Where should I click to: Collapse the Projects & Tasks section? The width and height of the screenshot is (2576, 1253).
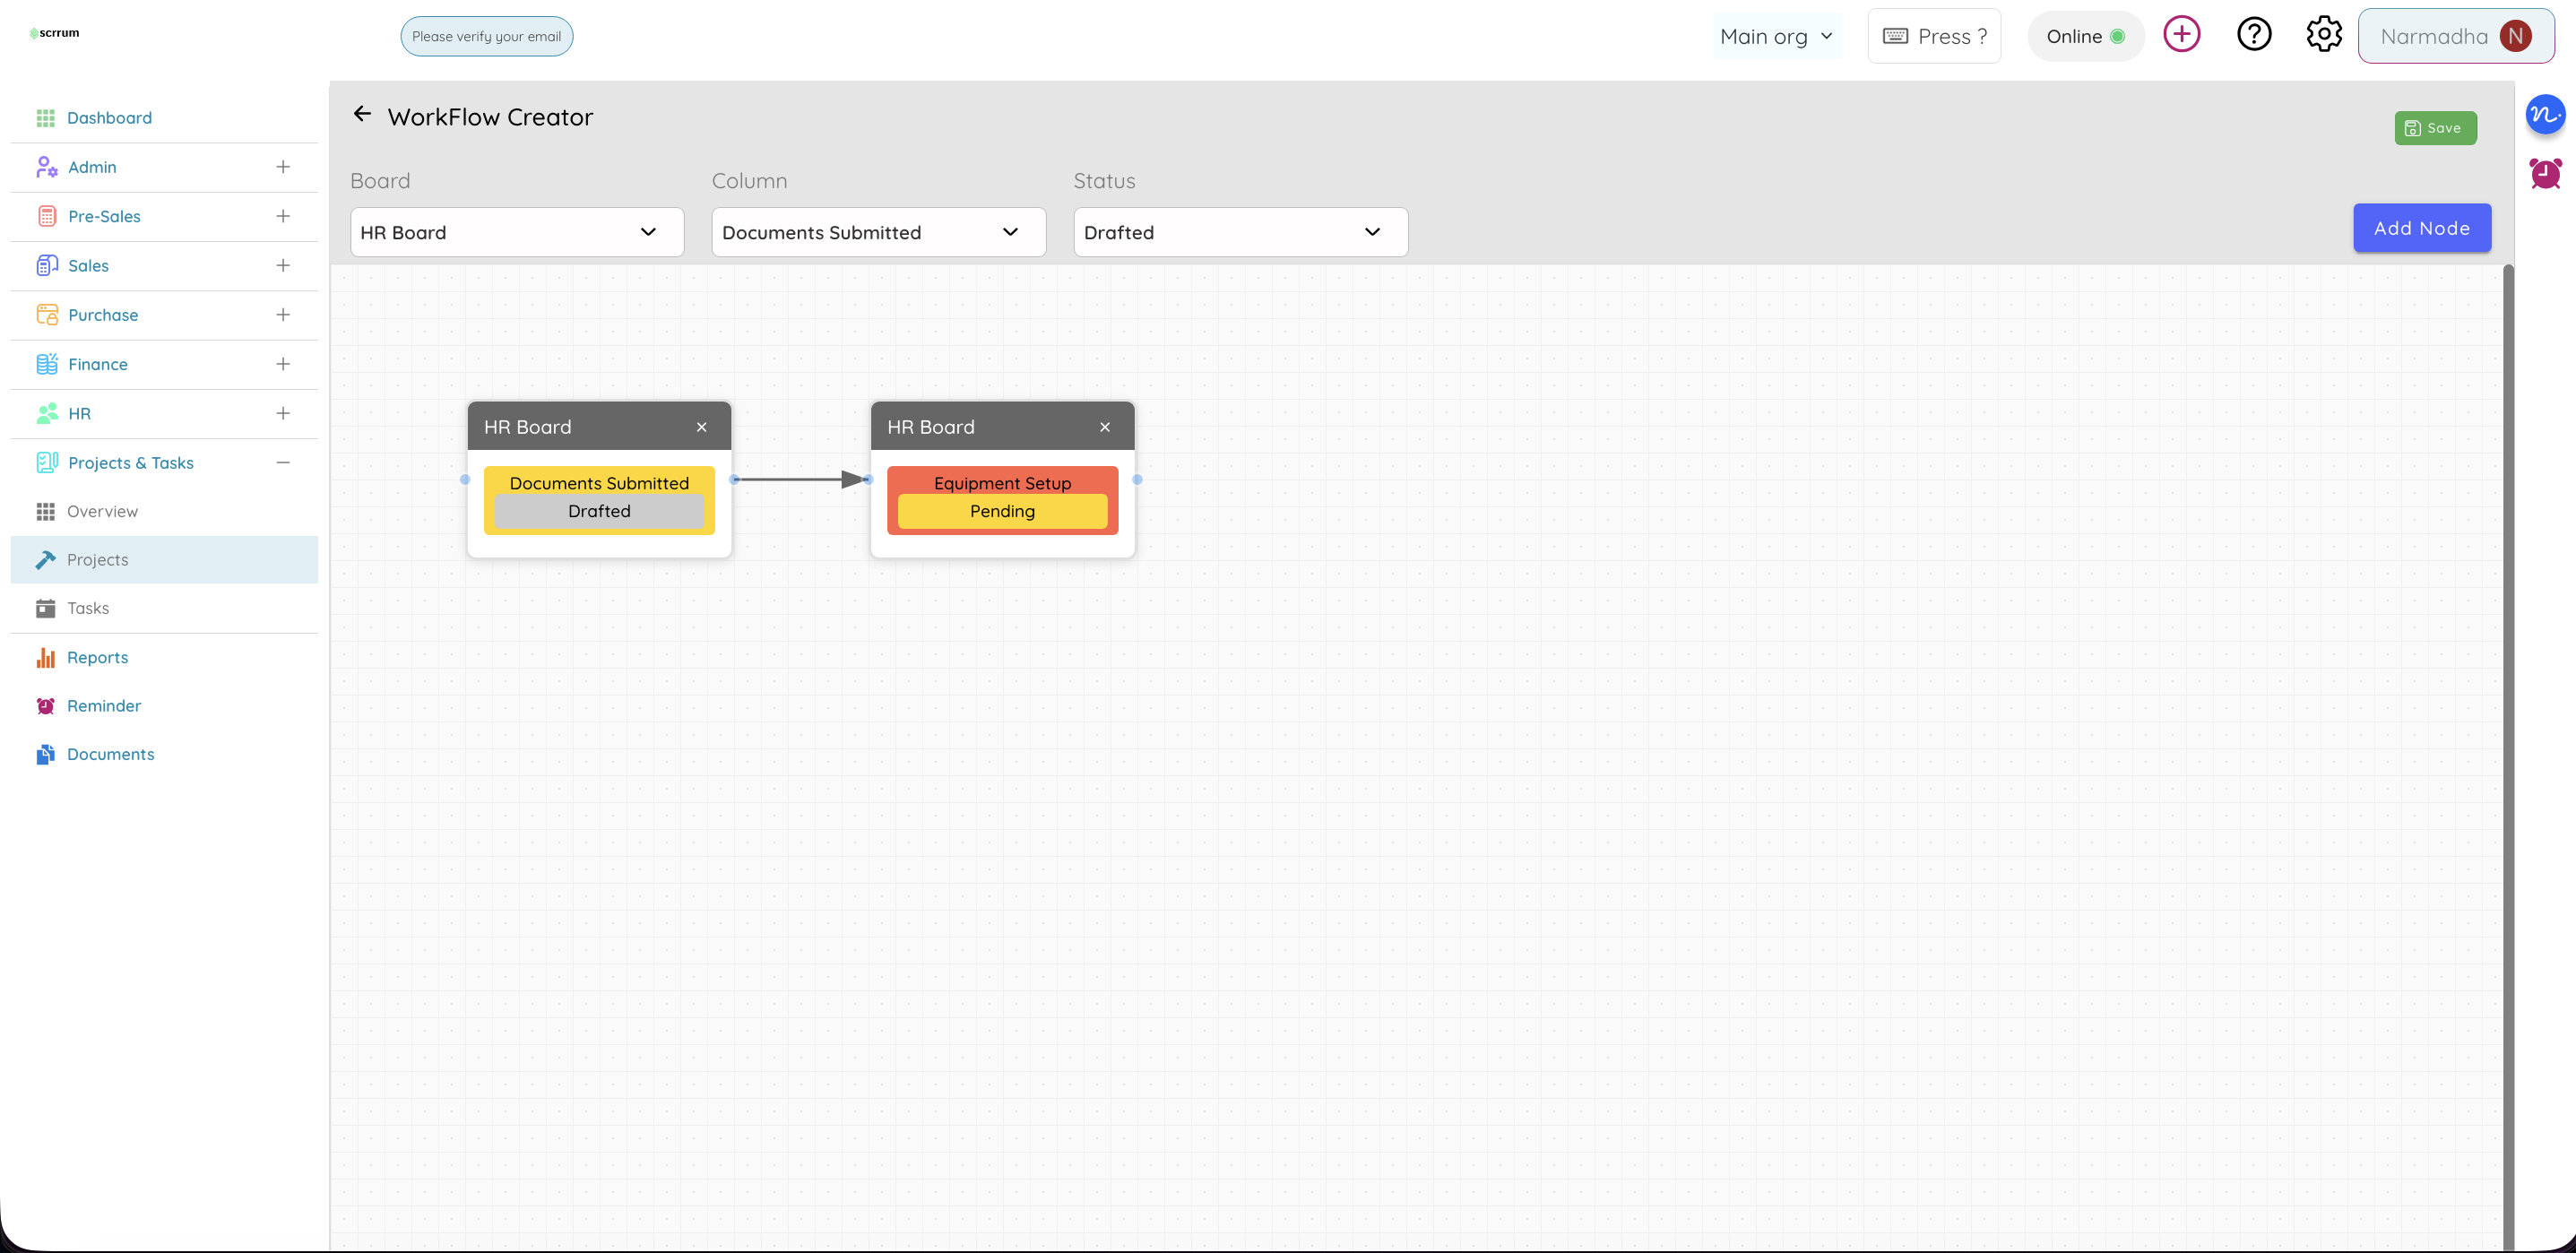[x=283, y=462]
